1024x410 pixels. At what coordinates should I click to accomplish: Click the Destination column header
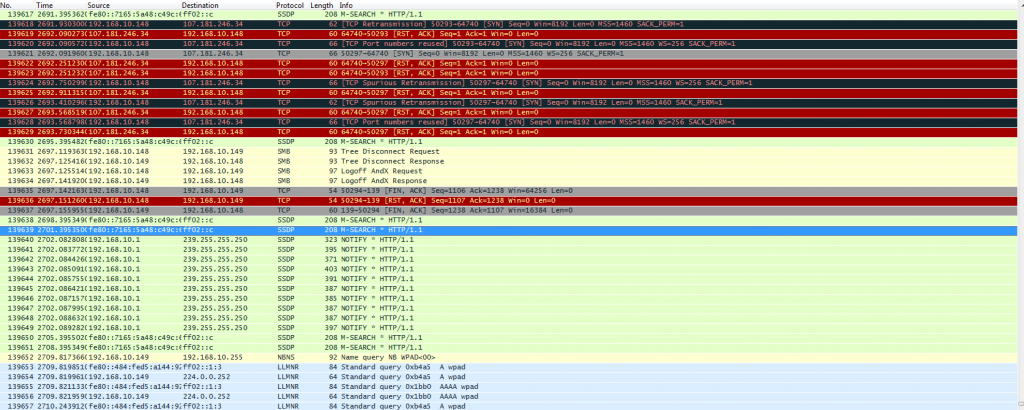tap(200, 5)
